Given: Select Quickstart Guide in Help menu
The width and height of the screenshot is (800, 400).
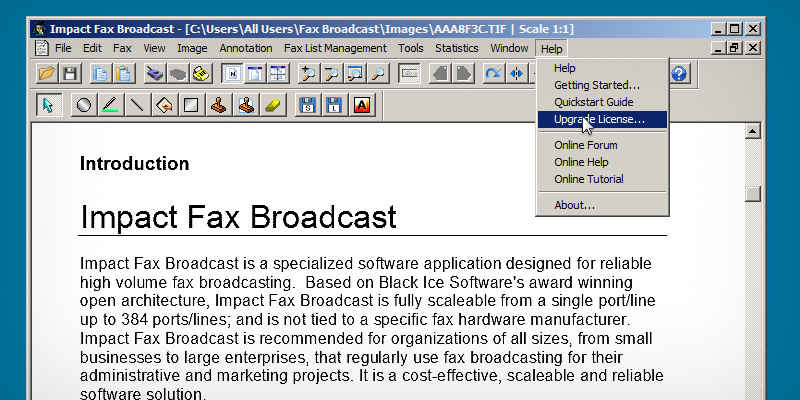Looking at the screenshot, I should point(594,102).
